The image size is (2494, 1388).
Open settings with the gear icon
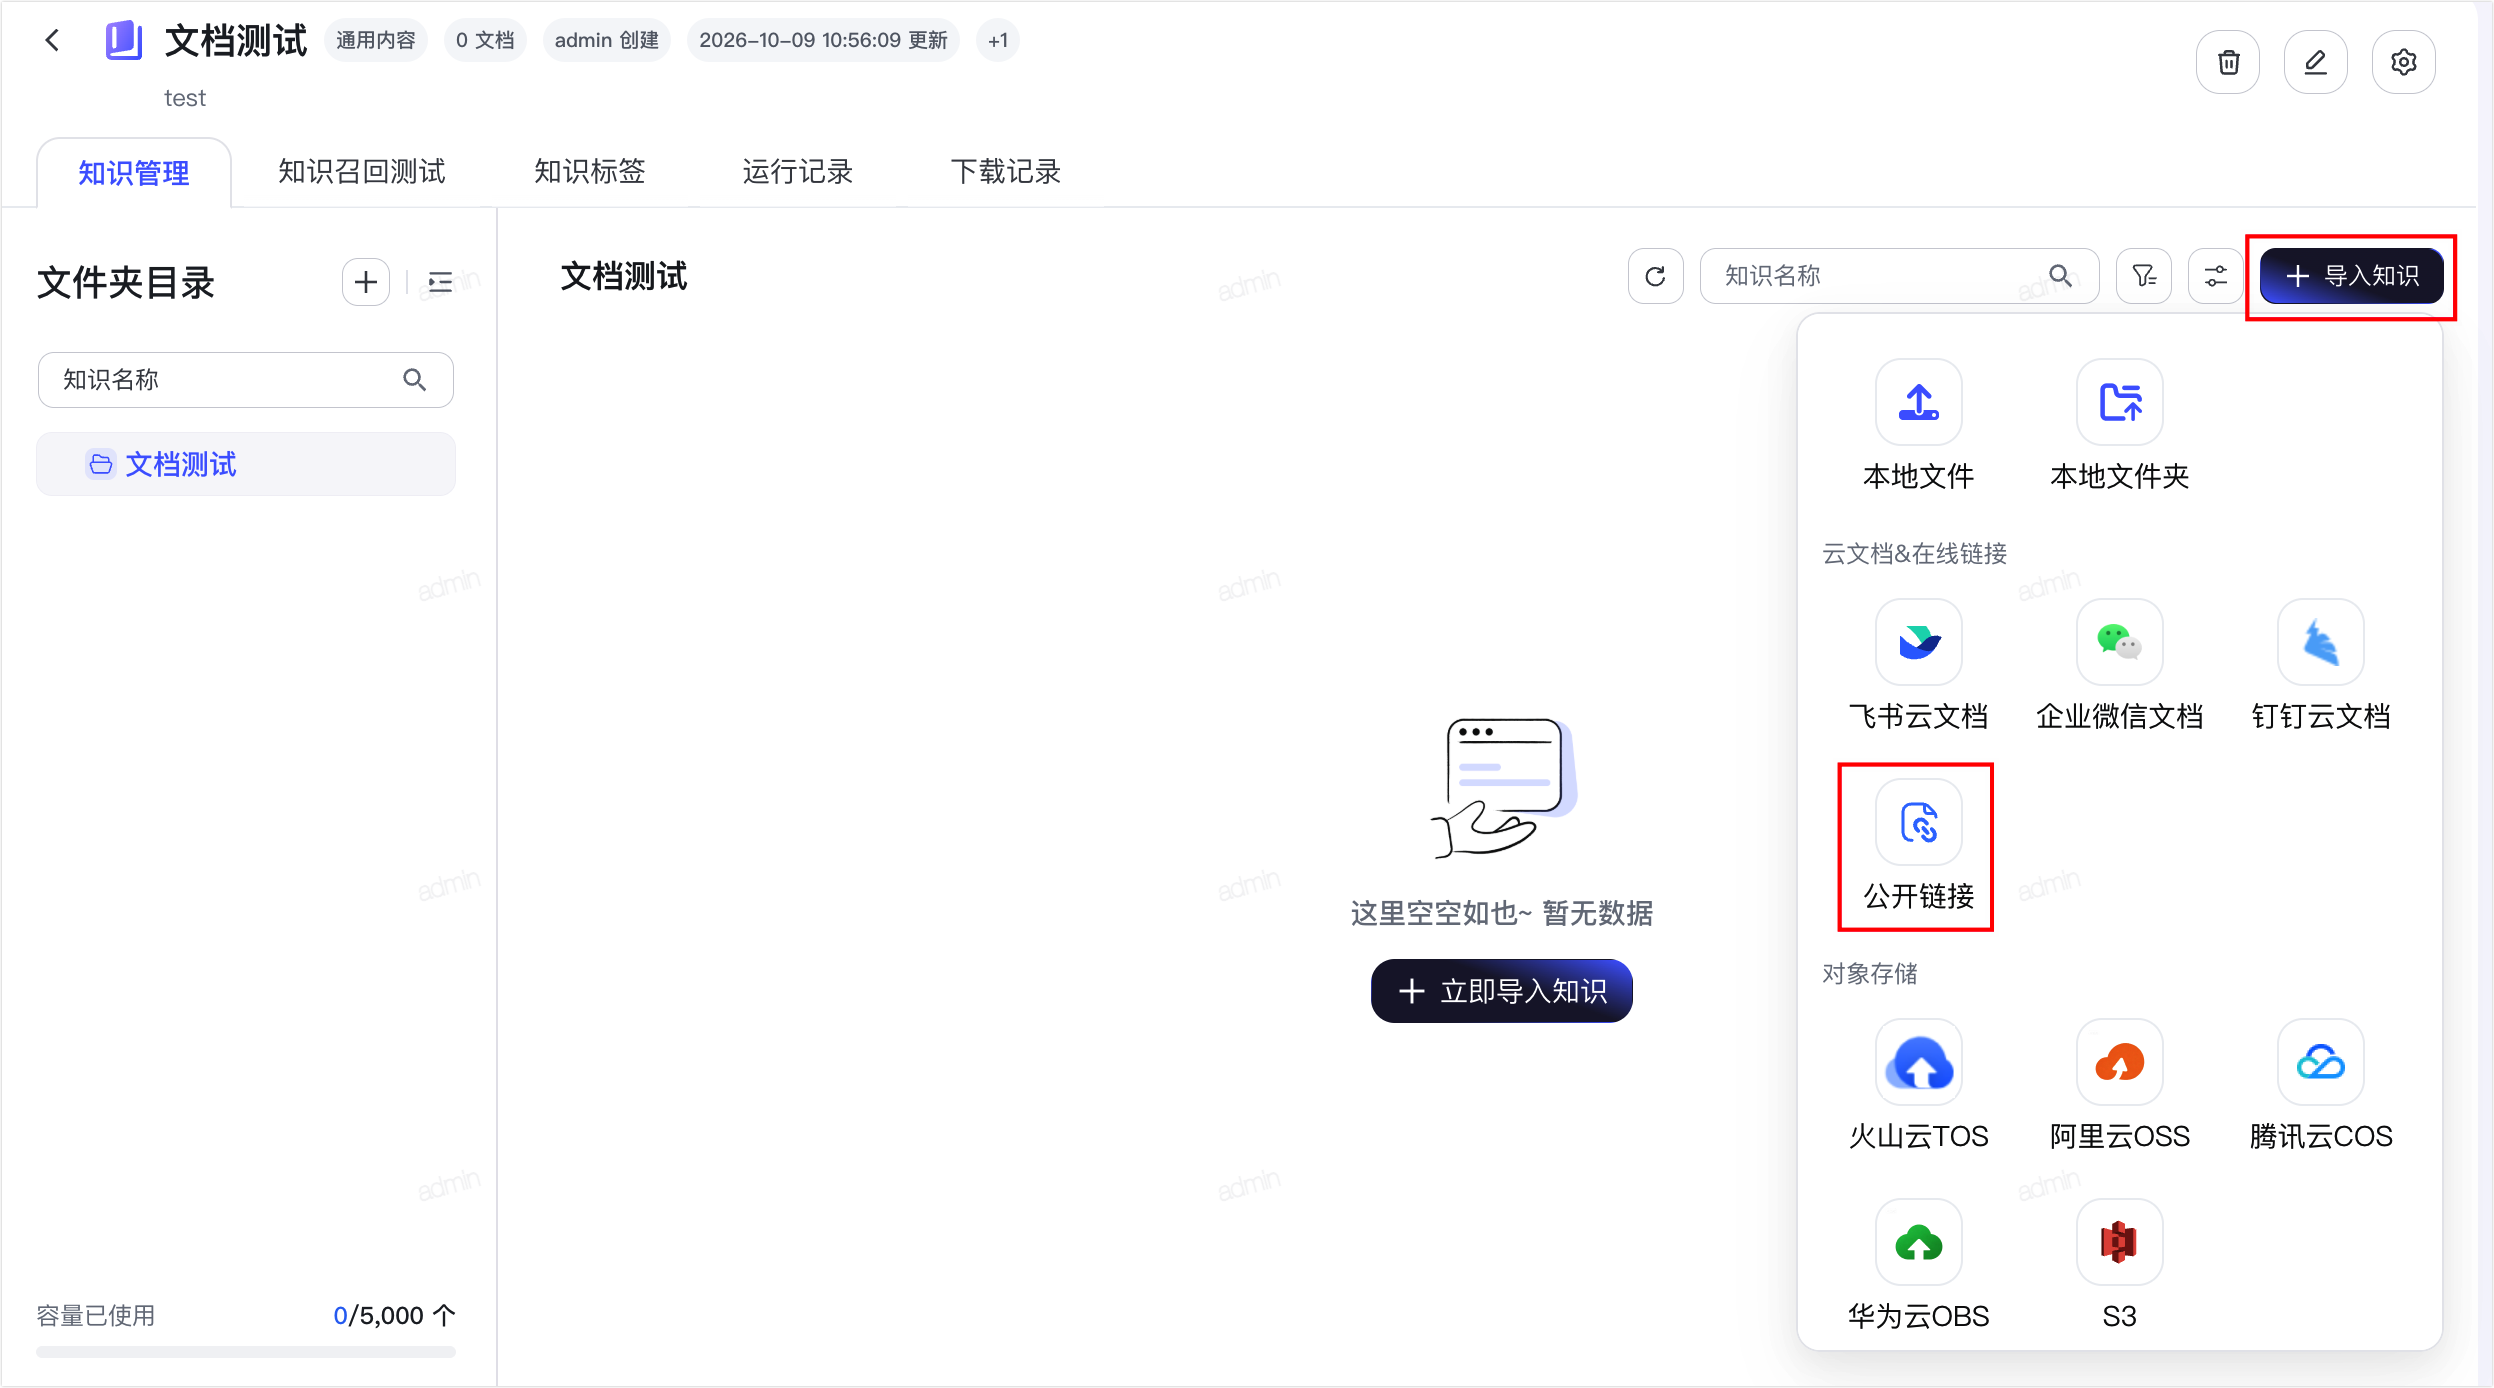pos(2403,62)
